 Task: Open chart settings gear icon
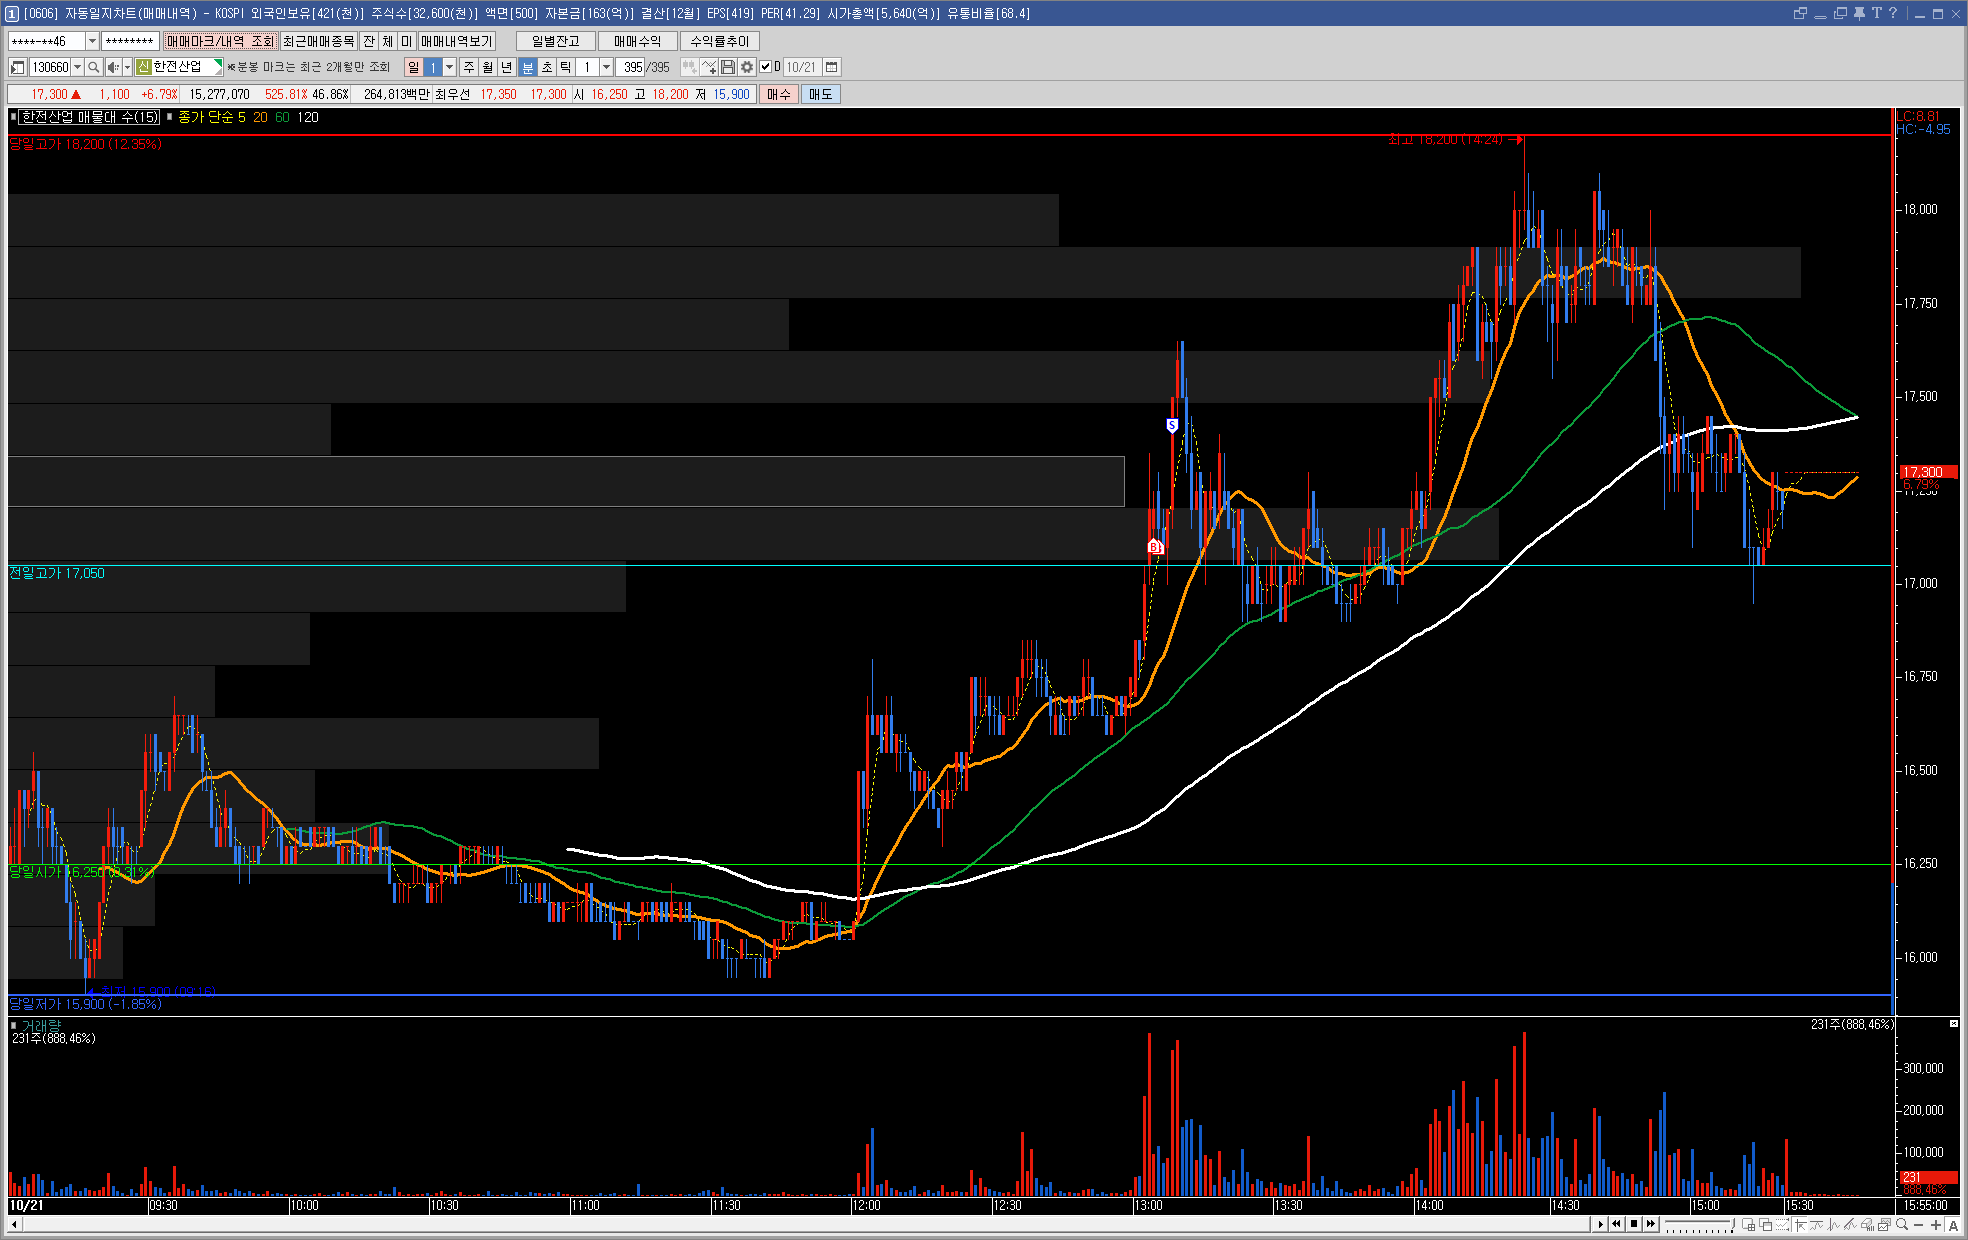coord(747,67)
